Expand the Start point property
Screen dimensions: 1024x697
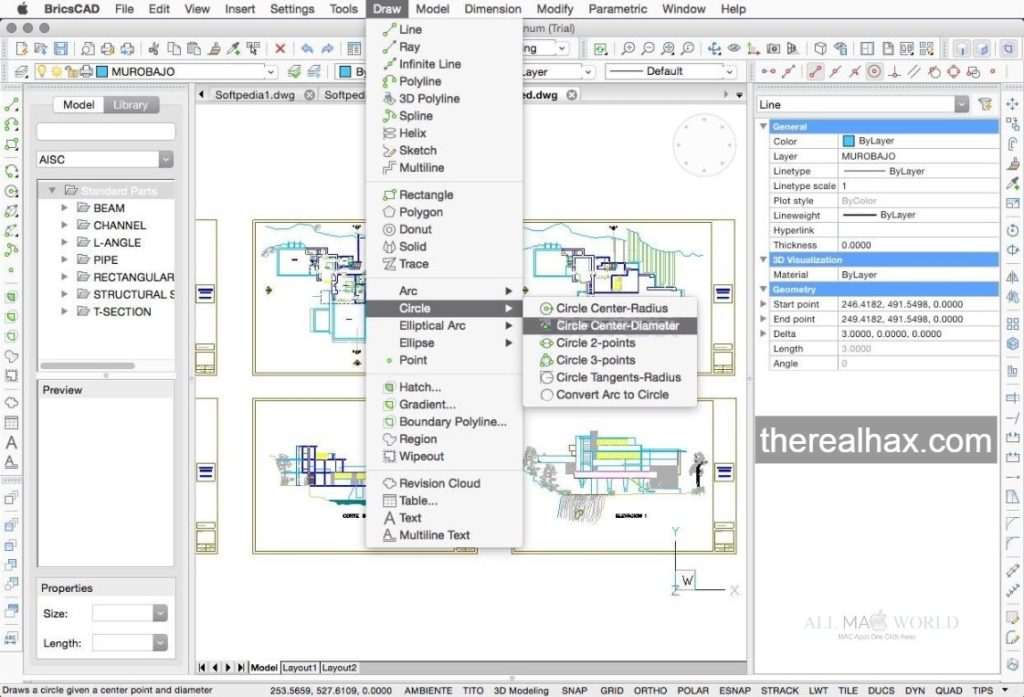[763, 304]
